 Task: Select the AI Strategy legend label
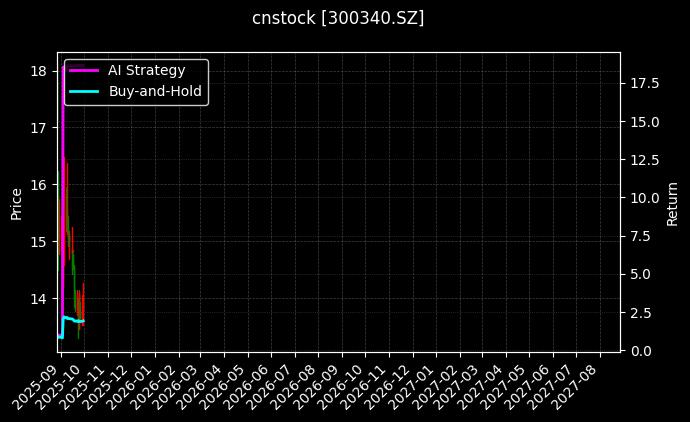pyautogui.click(x=146, y=70)
